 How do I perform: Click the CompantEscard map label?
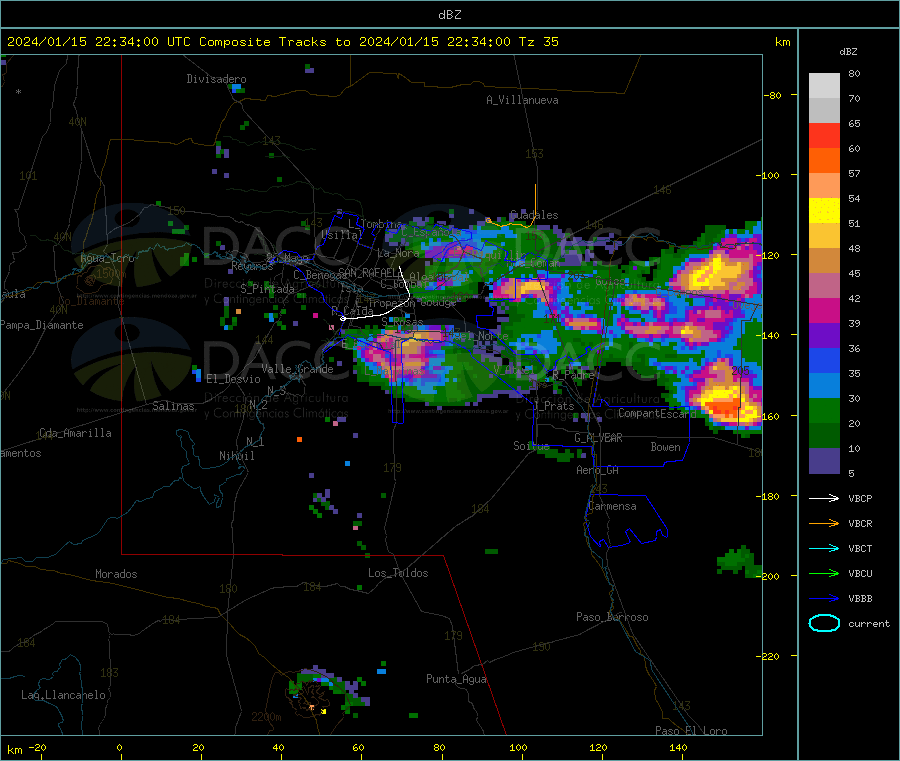pyautogui.click(x=657, y=413)
